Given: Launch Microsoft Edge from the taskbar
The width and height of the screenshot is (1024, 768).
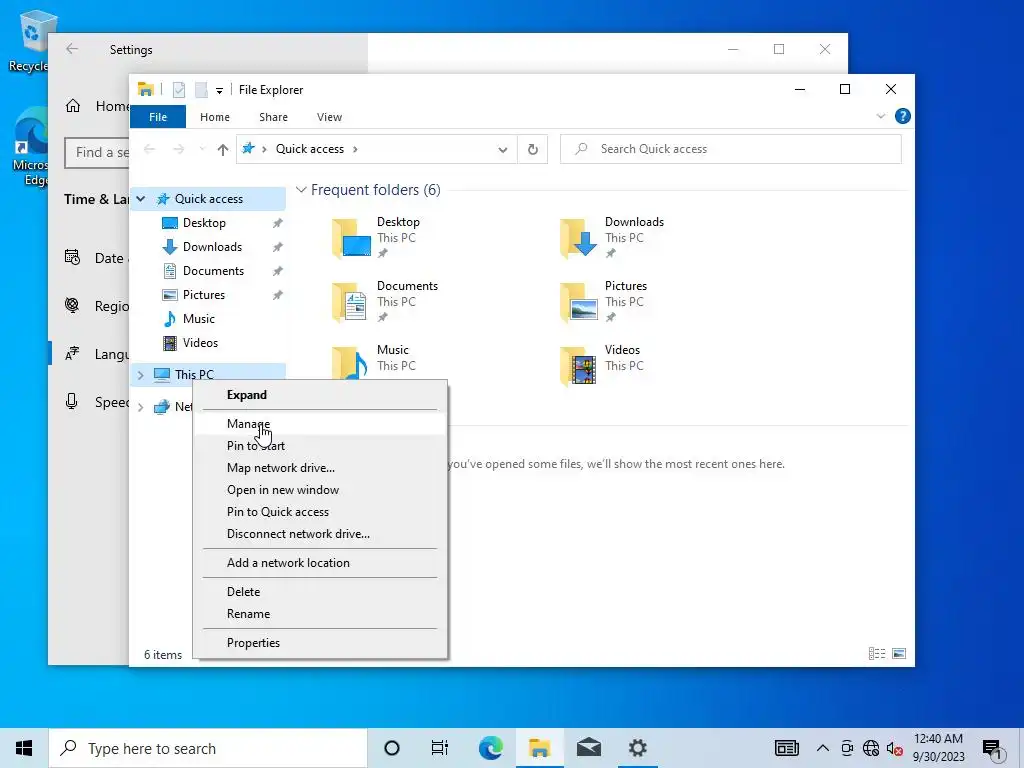Looking at the screenshot, I should (490, 748).
